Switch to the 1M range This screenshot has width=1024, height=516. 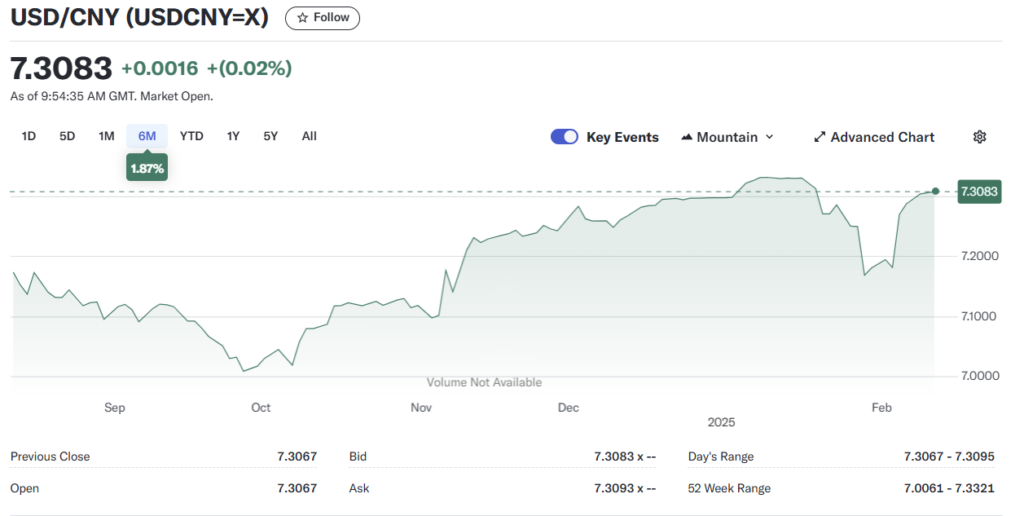pos(106,136)
